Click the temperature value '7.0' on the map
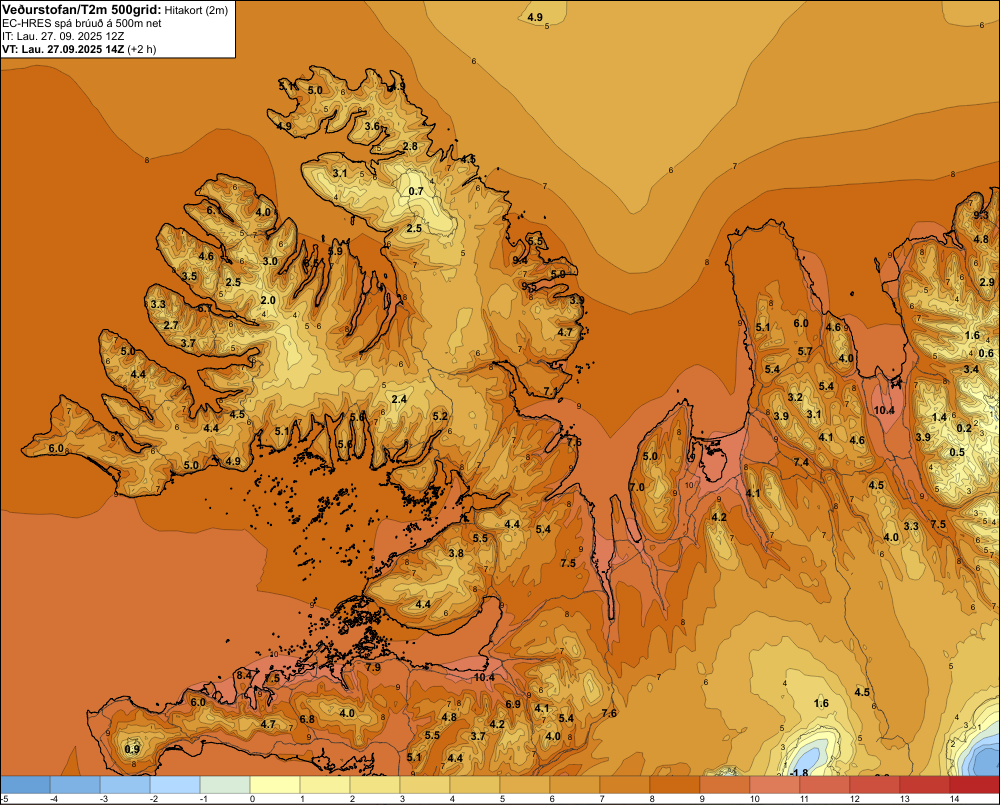 tap(637, 487)
